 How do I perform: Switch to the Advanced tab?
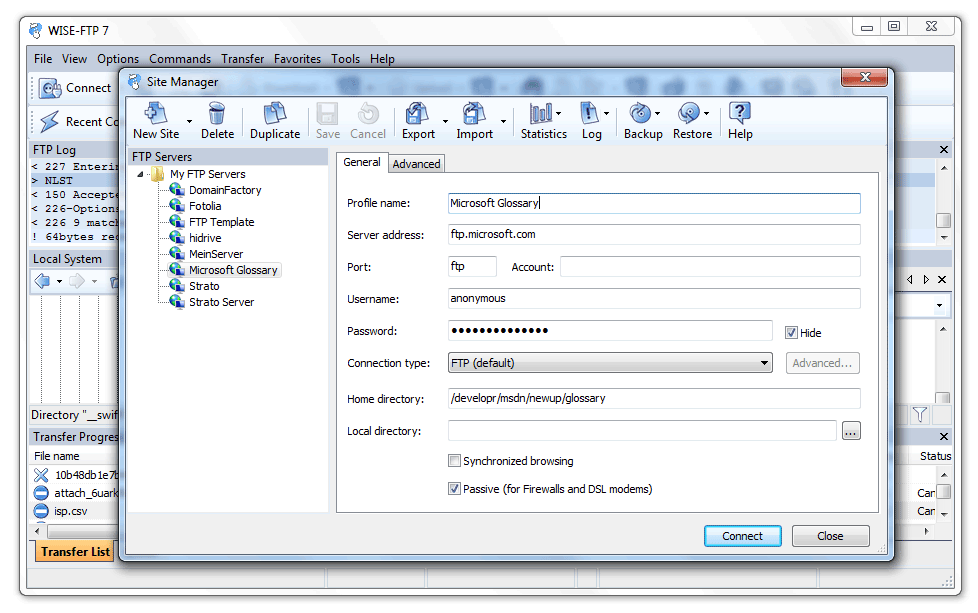416,163
